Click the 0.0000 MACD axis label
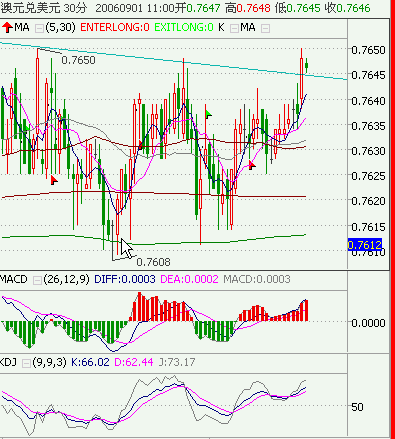The image size is (395, 439). [x=368, y=323]
